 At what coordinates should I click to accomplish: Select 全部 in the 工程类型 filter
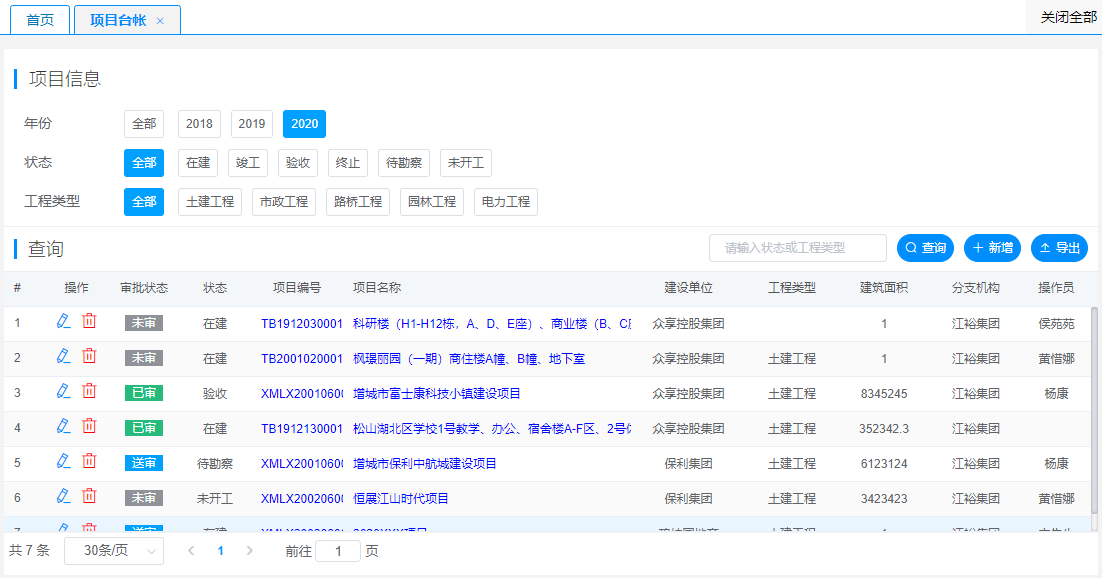(144, 202)
